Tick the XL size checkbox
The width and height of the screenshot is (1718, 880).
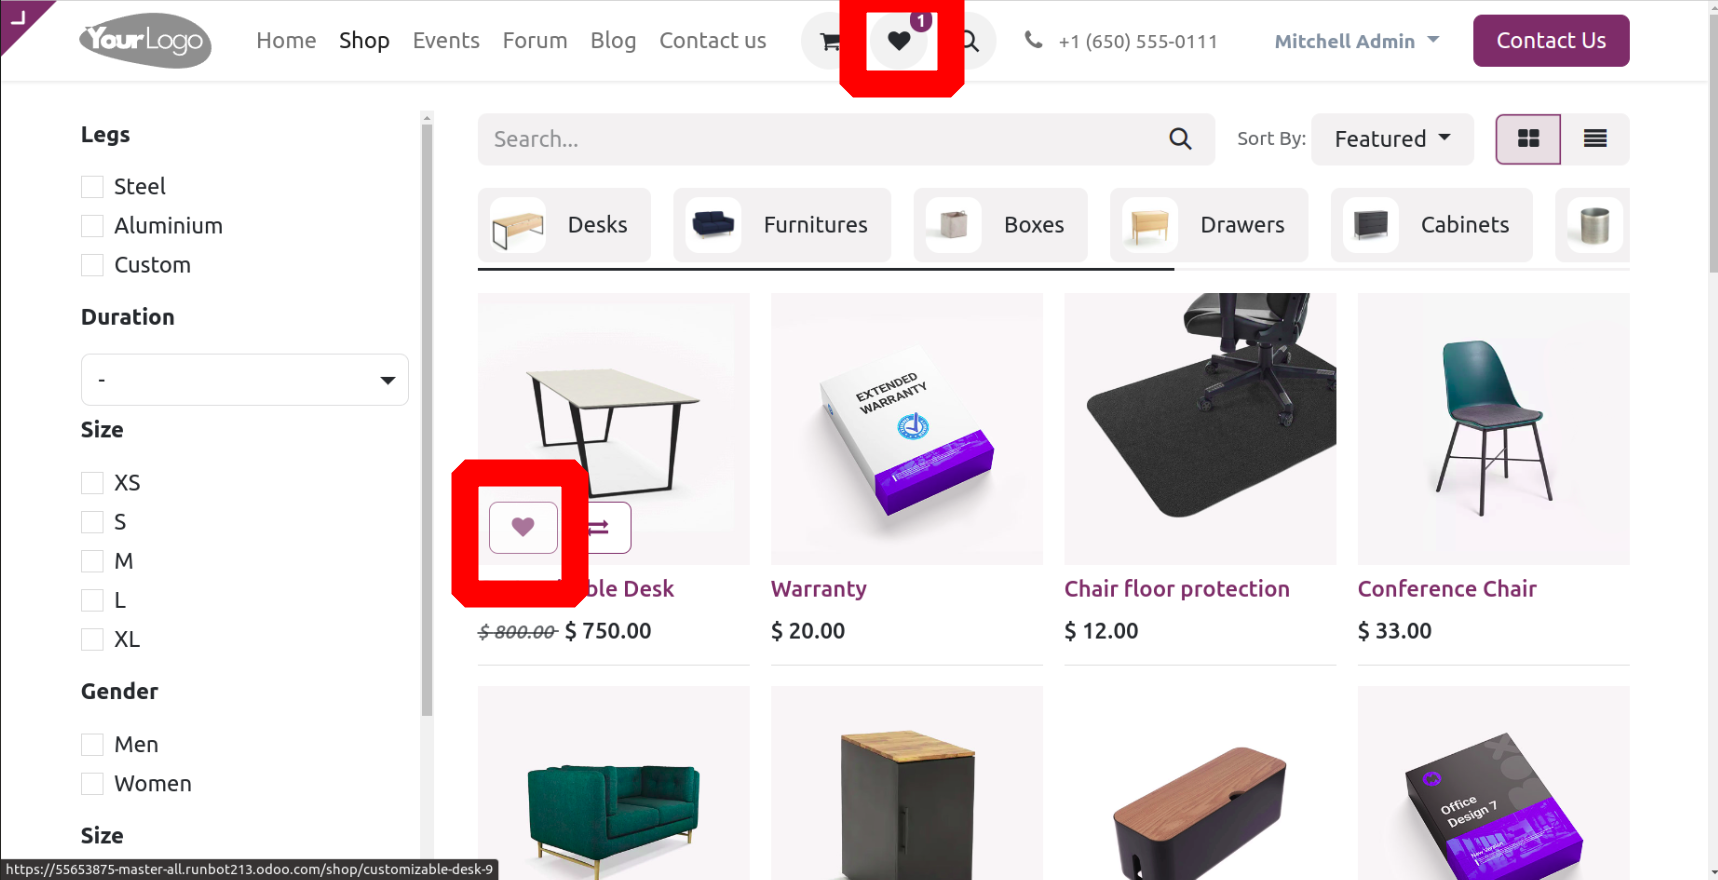tap(92, 640)
